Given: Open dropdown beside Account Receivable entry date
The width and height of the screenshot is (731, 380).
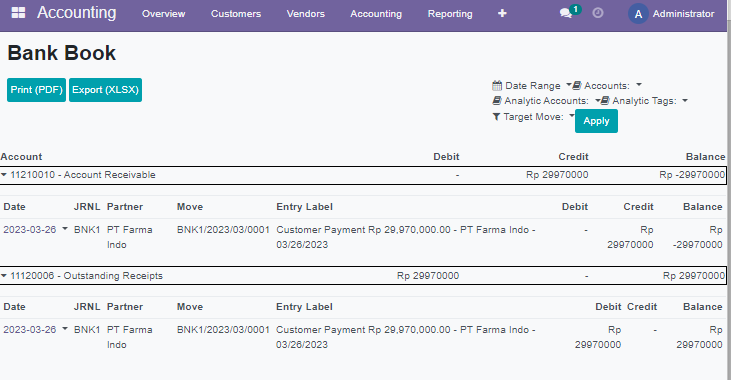Looking at the screenshot, I should (x=65, y=229).
